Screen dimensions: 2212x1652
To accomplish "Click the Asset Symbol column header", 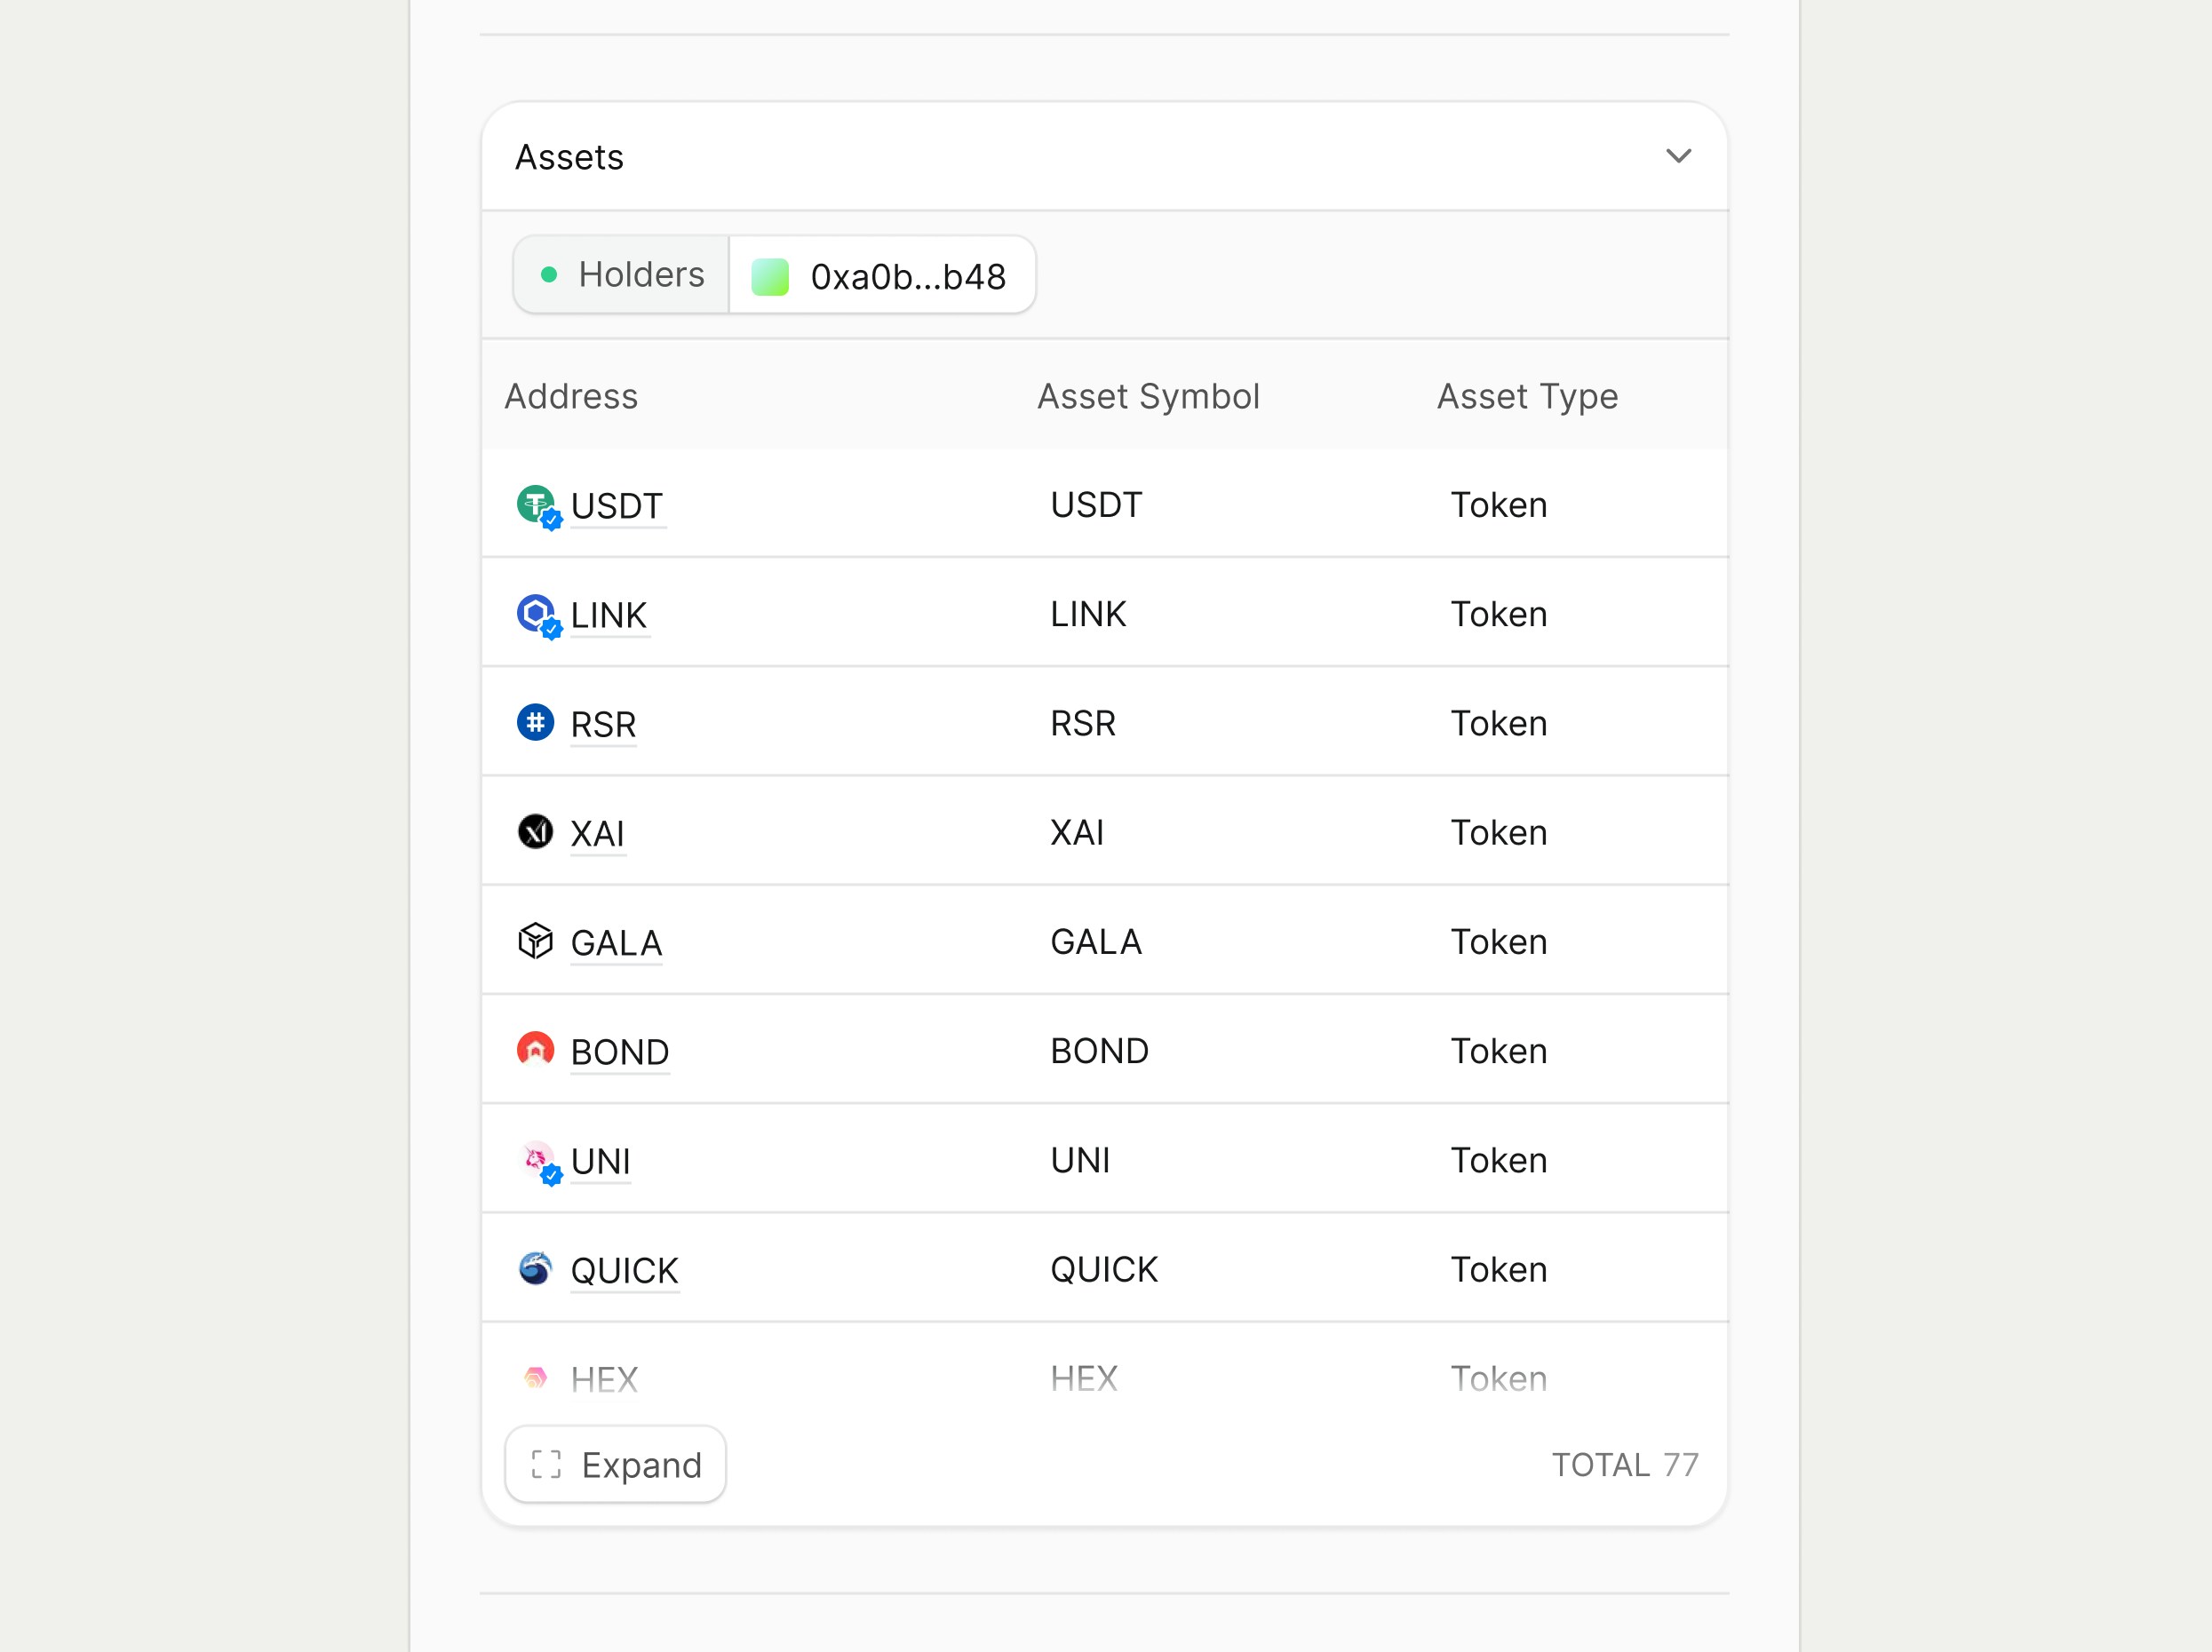I will pos(1148,396).
